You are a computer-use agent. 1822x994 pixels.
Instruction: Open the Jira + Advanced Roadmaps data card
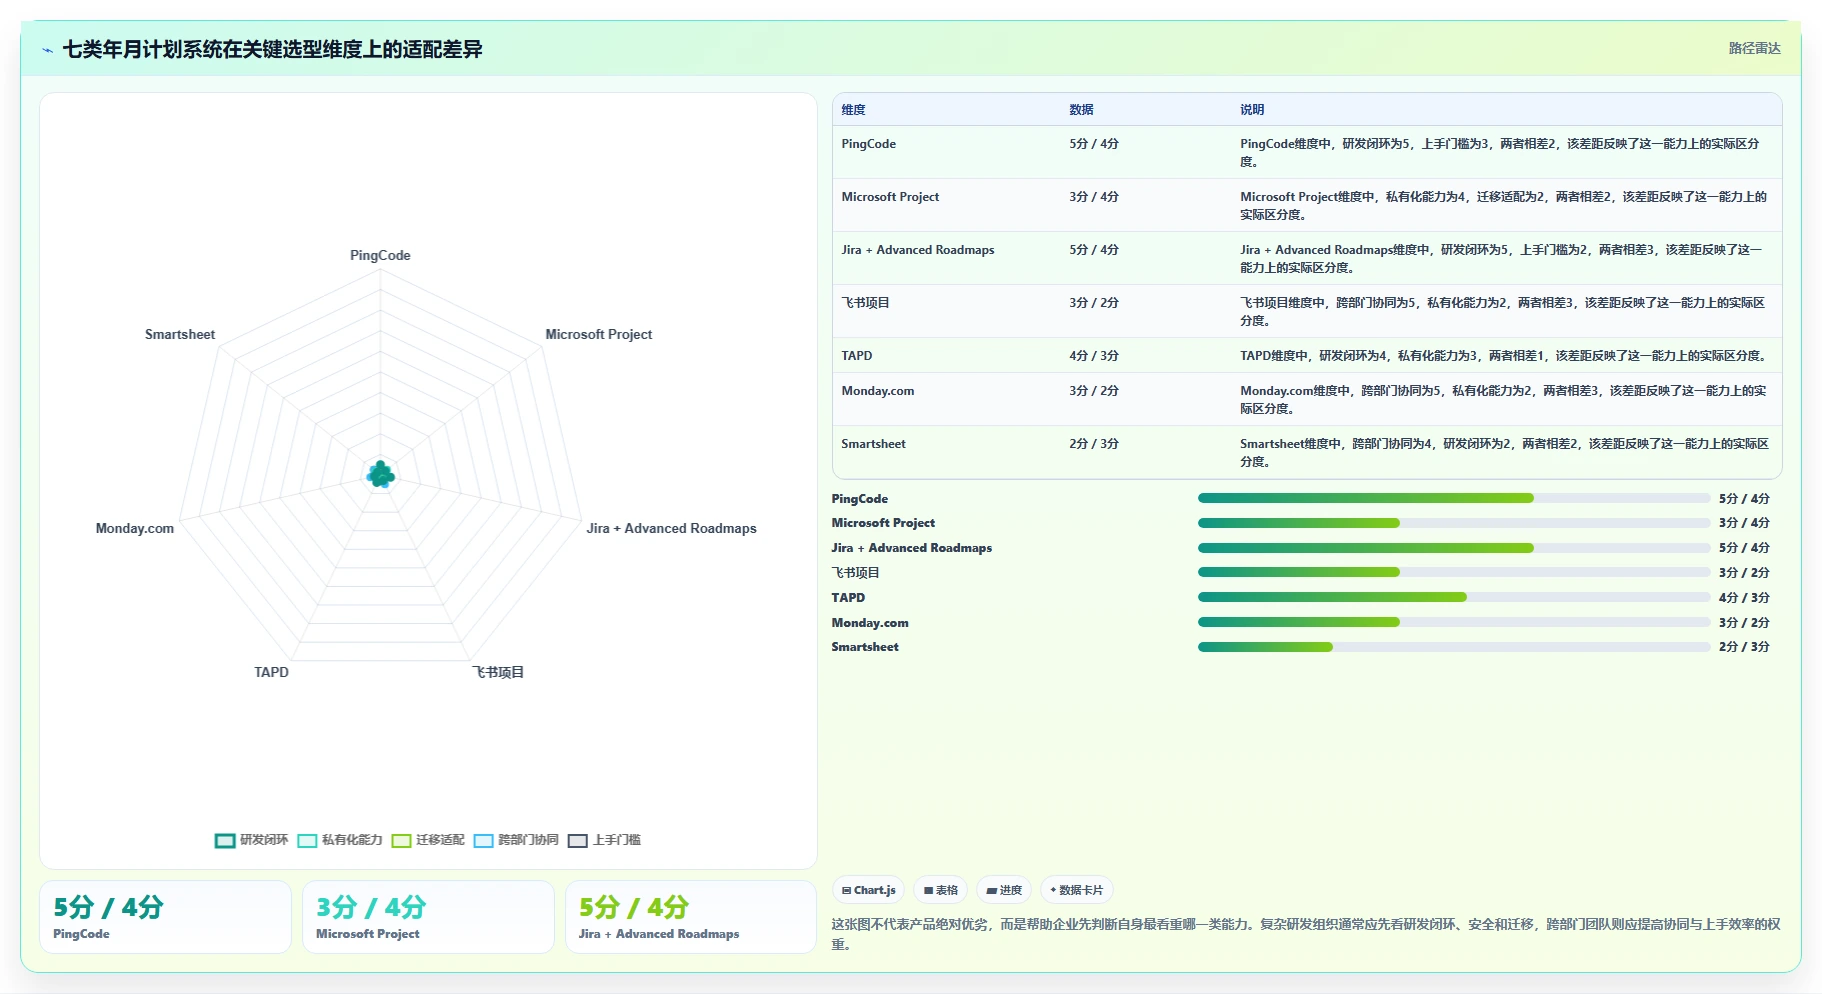click(x=691, y=917)
